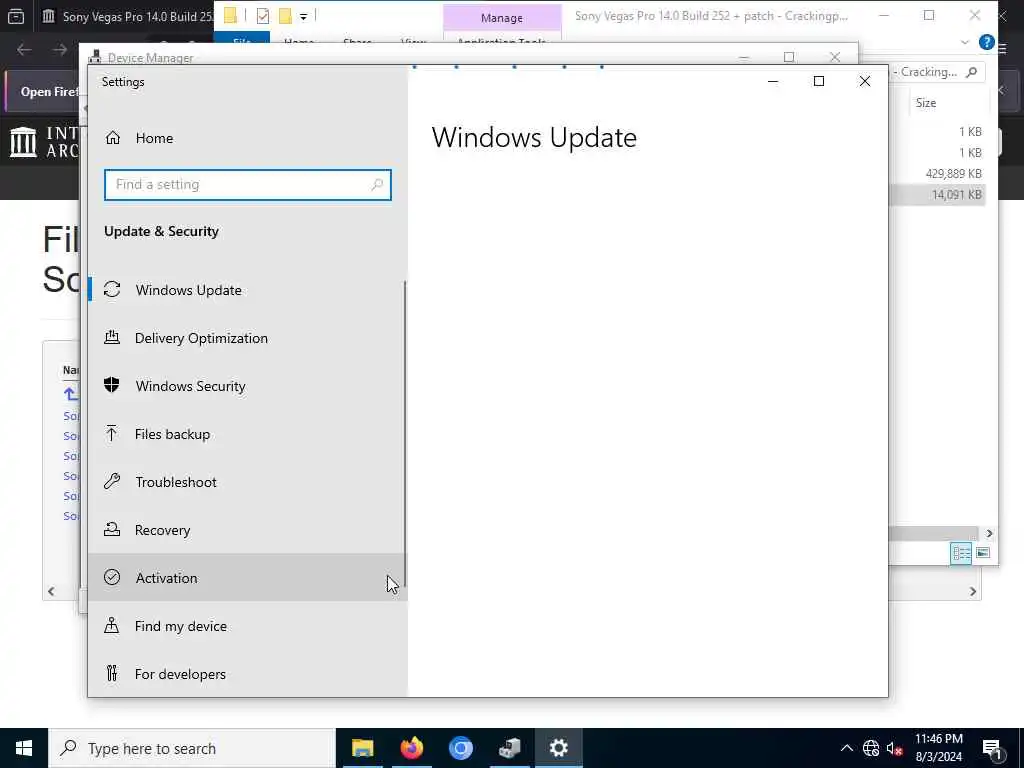Click the parent directory up arrow in browser

(x=70, y=394)
